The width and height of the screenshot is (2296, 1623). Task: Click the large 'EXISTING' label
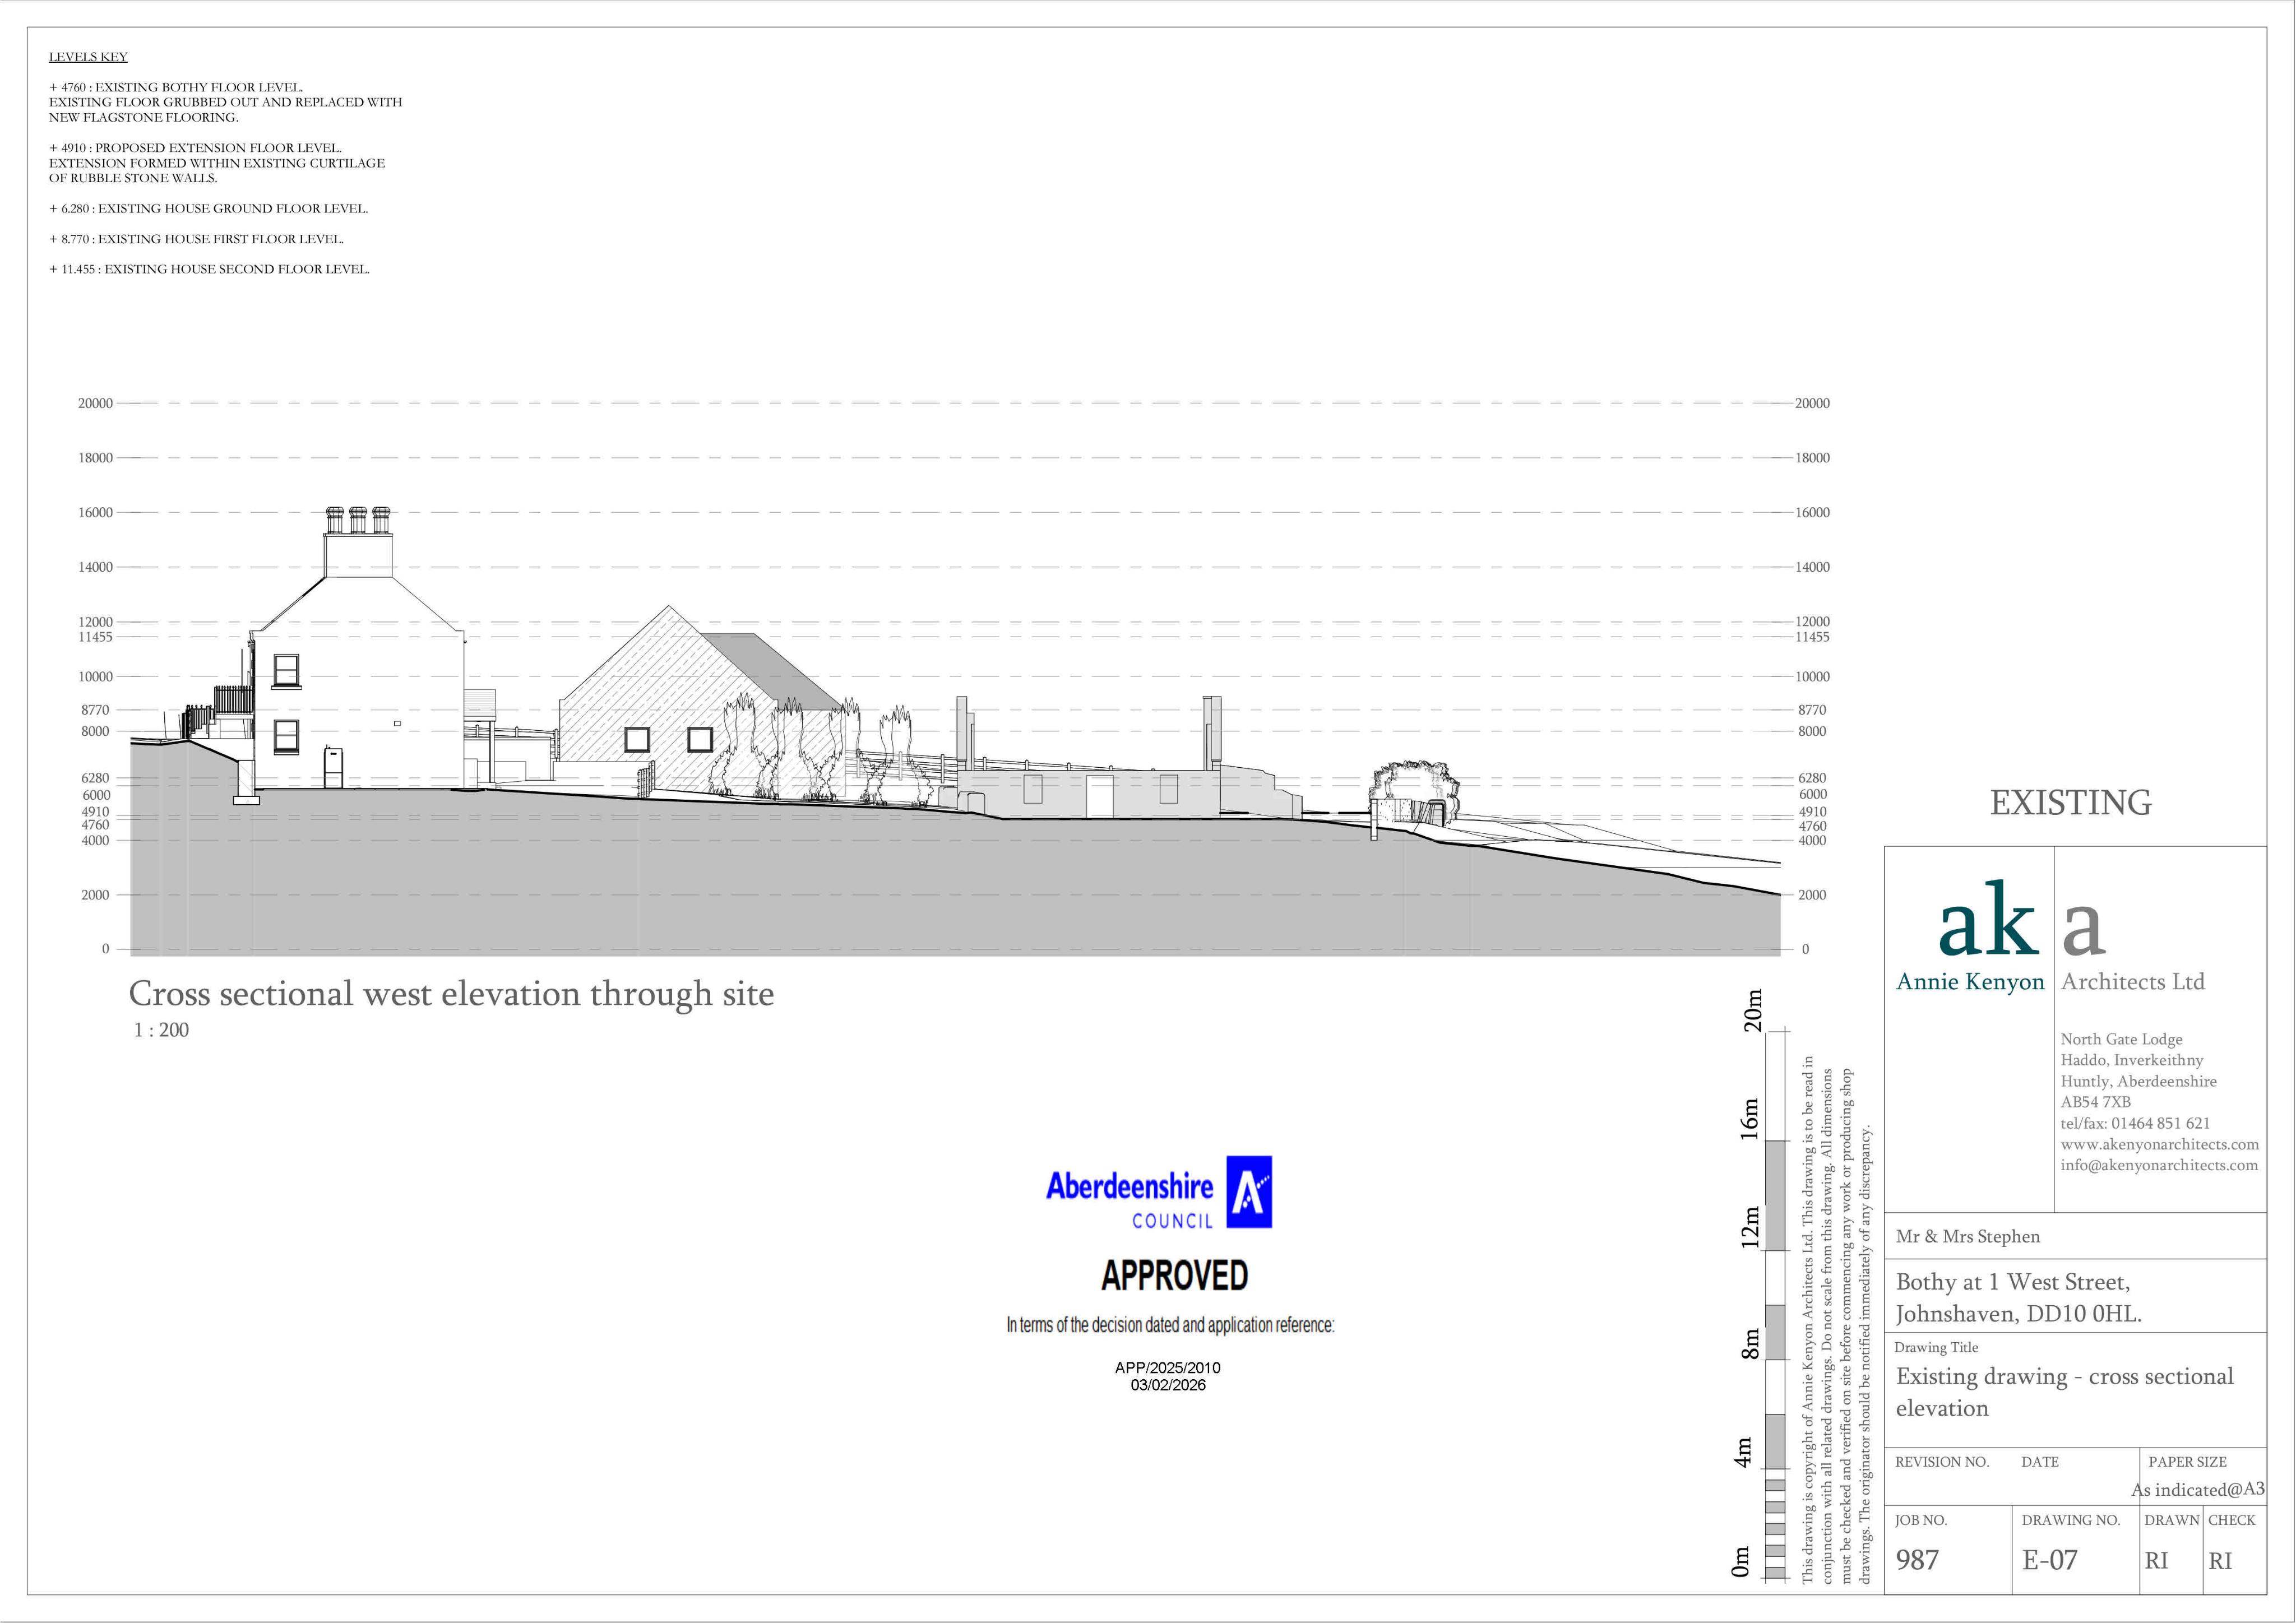pos(2070,803)
